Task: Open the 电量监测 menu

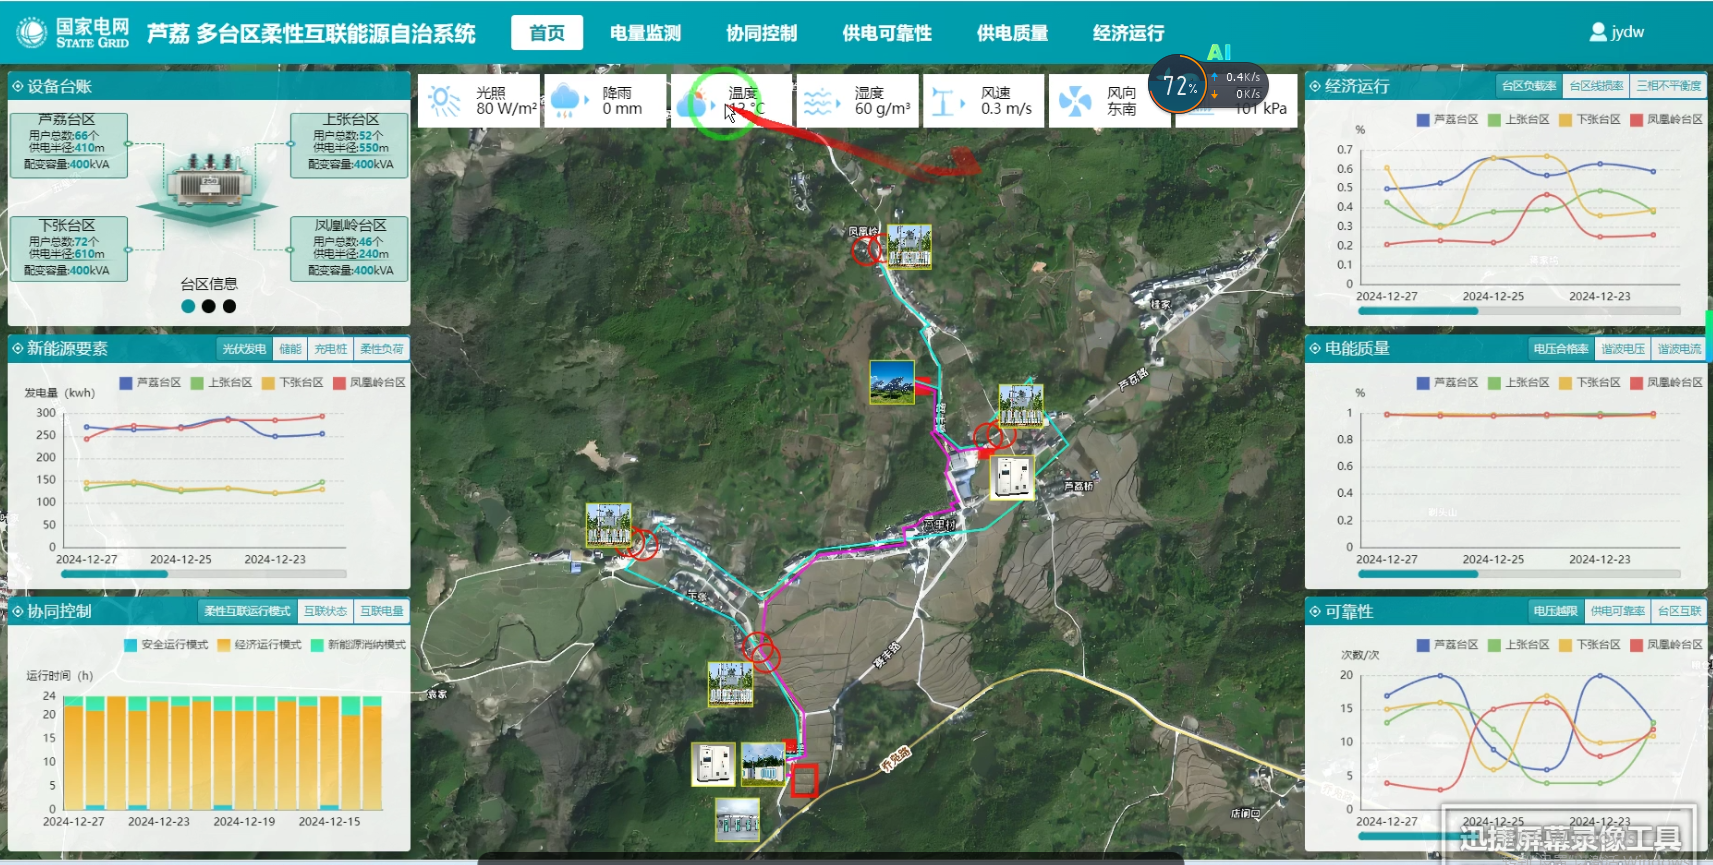Action: (645, 33)
